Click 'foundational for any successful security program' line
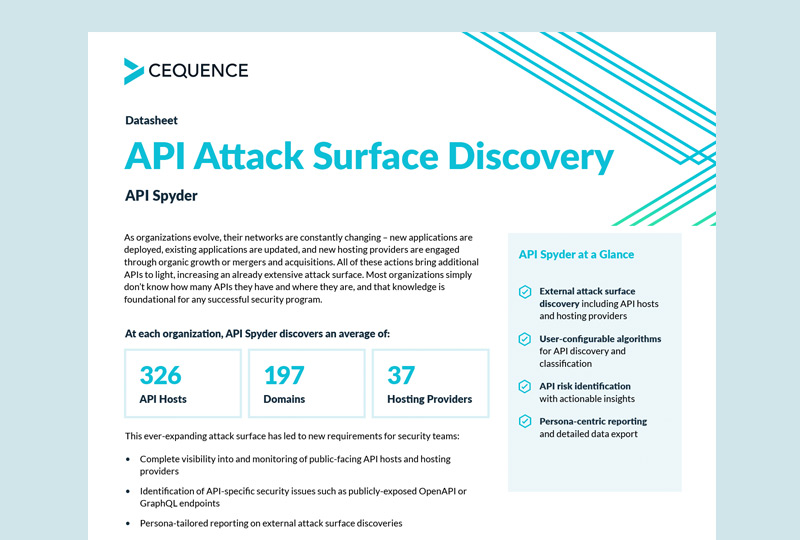This screenshot has width=800, height=540. 223,300
